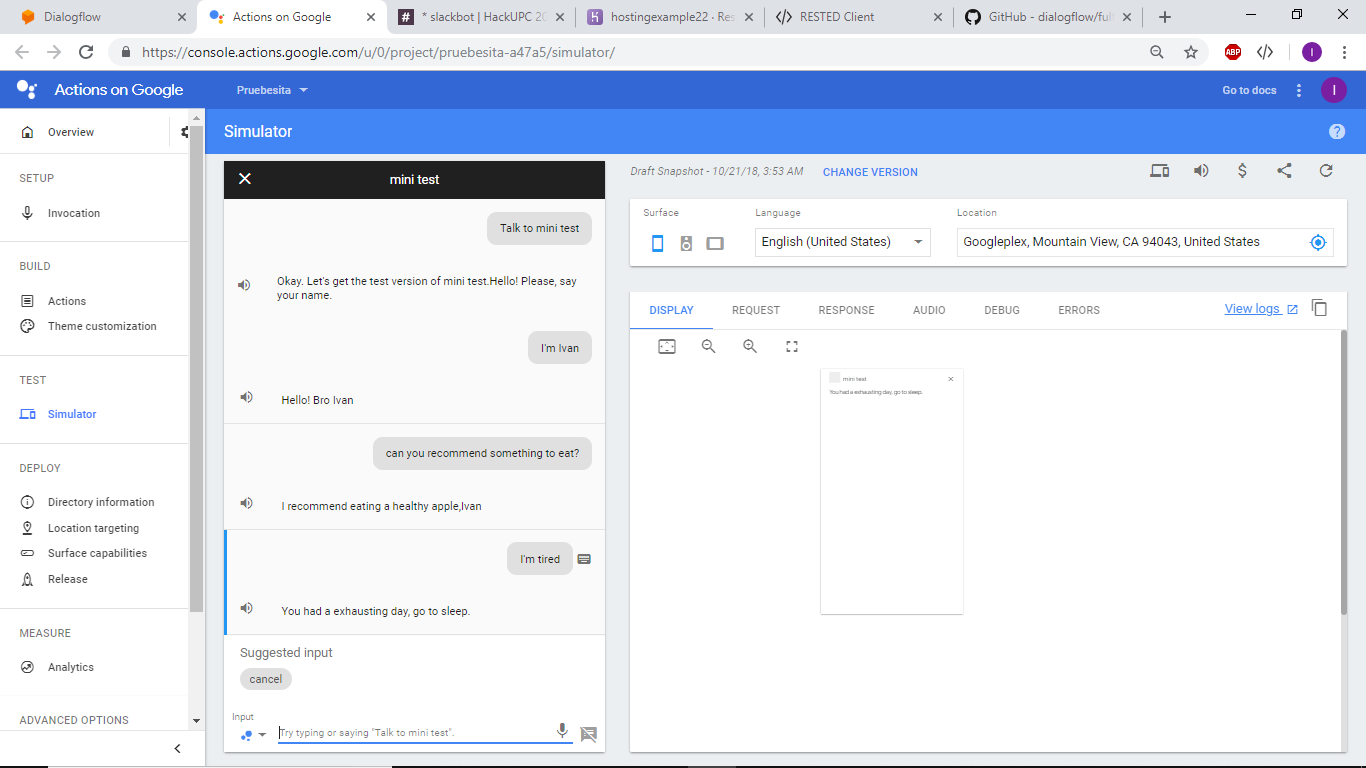Click the browser reload button
Image resolution: width=1366 pixels, height=768 pixels.
pos(86,52)
